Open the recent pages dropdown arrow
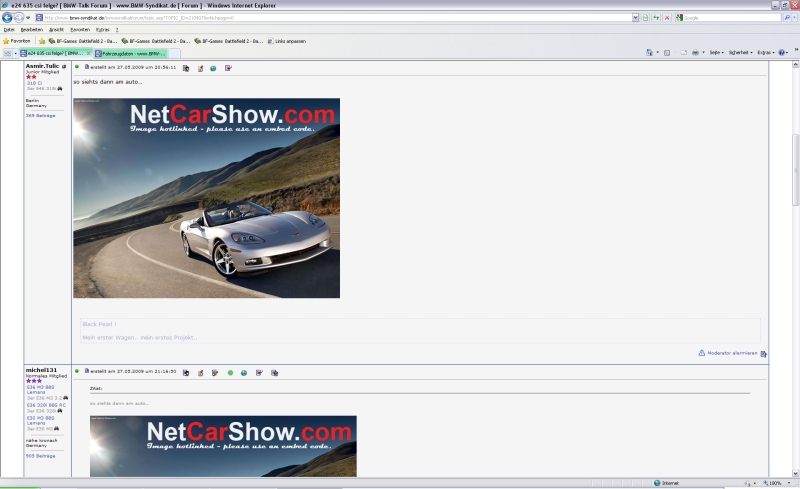 click(28, 17)
